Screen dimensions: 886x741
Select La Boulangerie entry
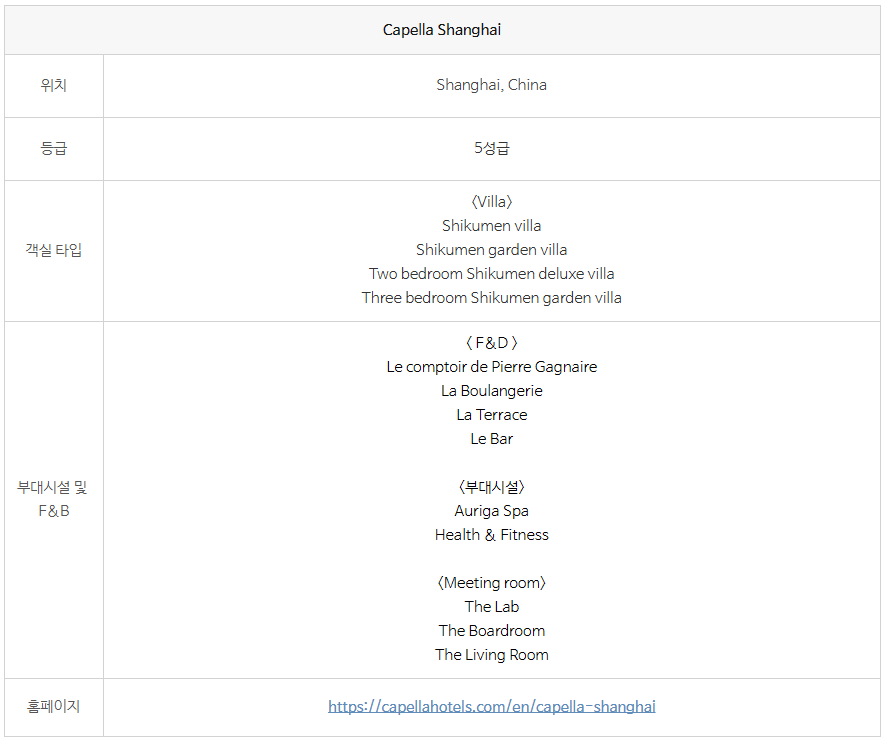[492, 391]
